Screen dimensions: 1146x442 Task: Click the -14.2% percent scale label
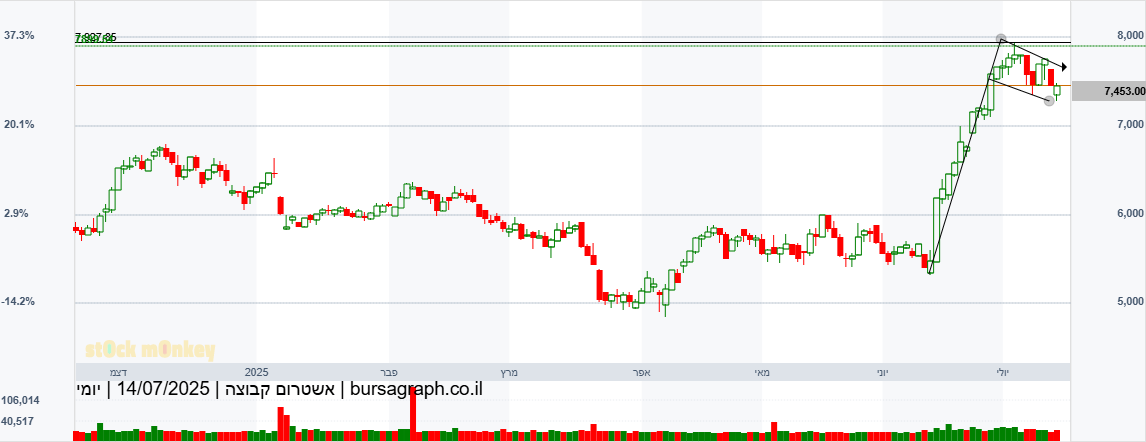[x=18, y=301]
